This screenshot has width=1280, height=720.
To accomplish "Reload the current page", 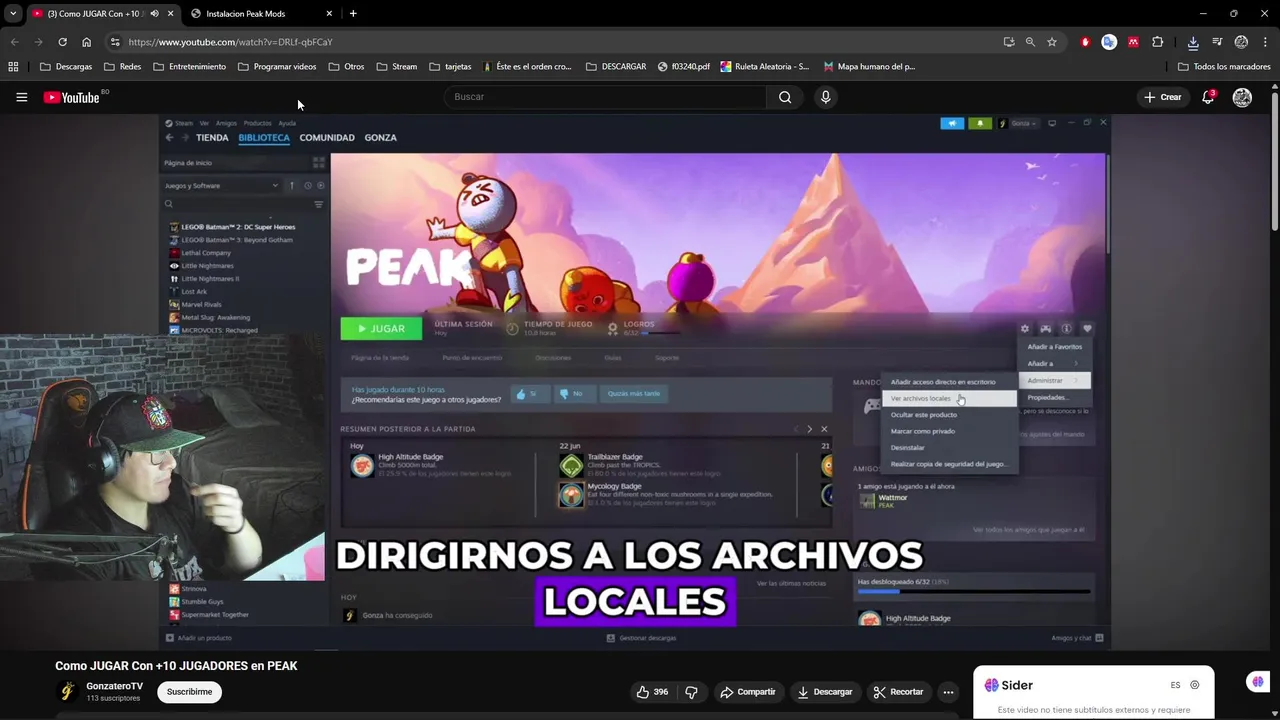I will [62, 42].
